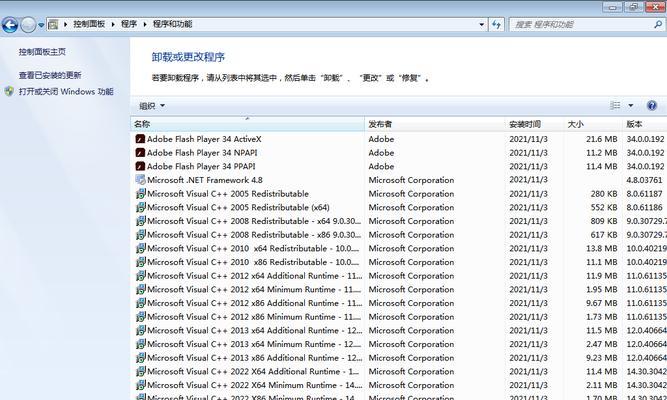Click Visual C++ 2022 X64 Additional Runtime icon
This screenshot has height=400, width=667.
140,371
